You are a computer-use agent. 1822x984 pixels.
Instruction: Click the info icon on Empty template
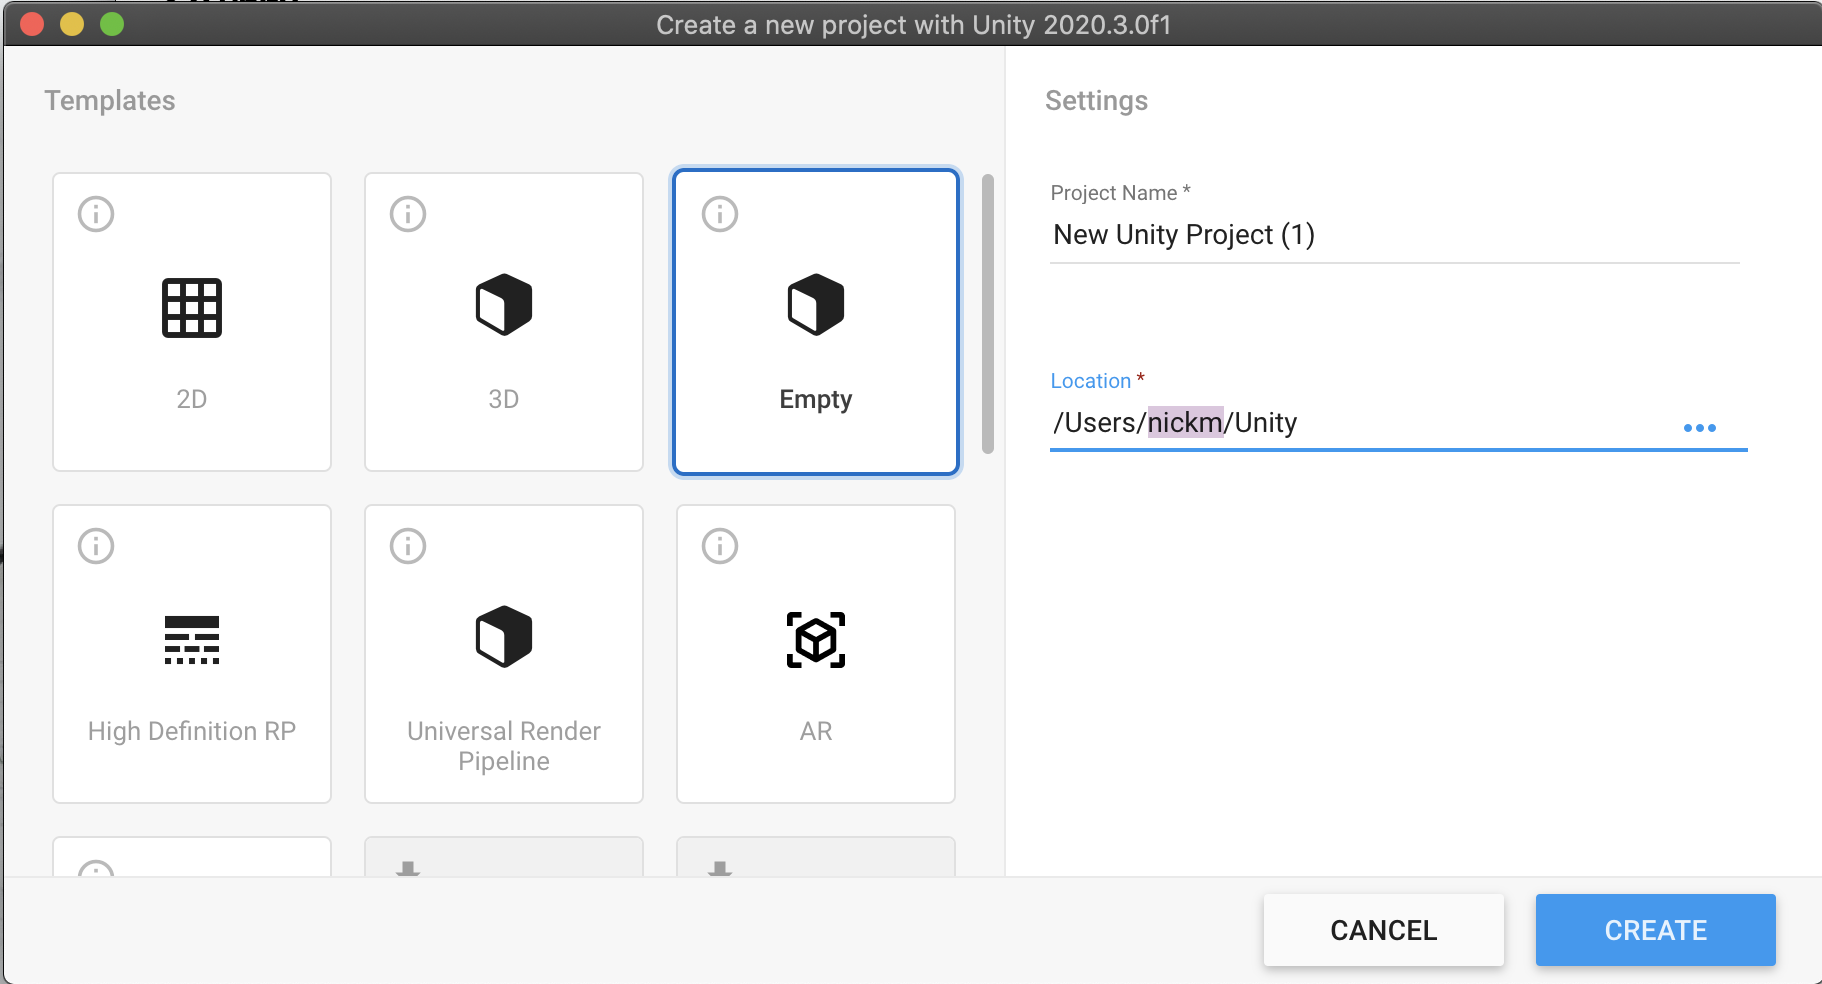coord(720,214)
